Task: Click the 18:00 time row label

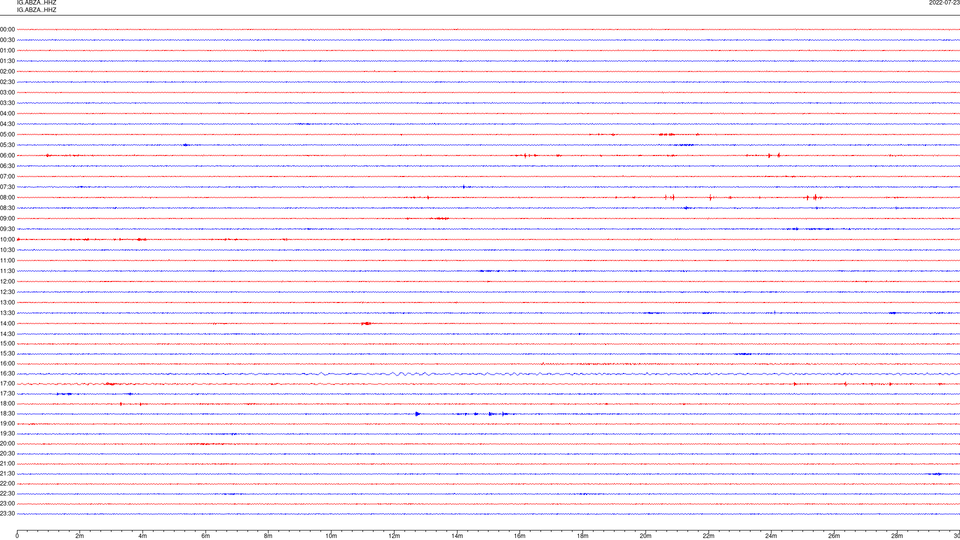Action: tap(7, 404)
